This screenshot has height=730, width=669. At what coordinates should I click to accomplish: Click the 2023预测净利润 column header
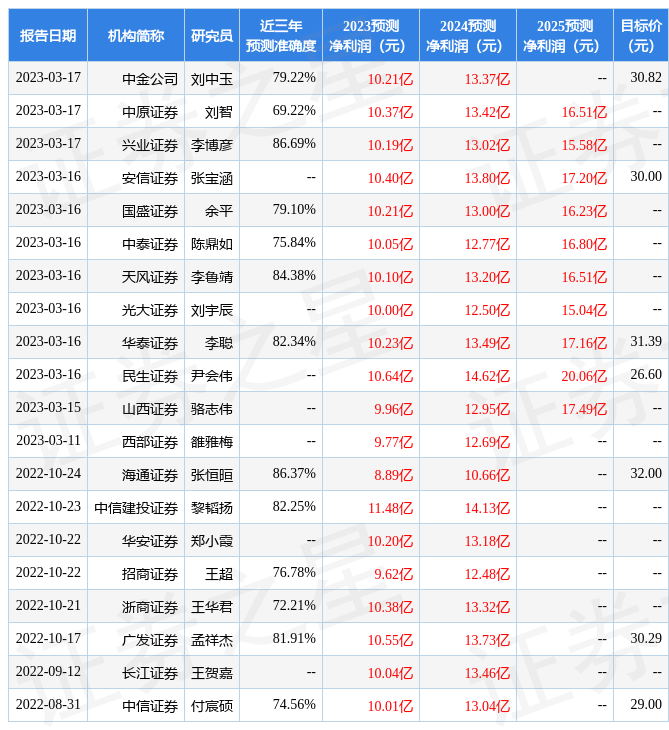[371, 35]
